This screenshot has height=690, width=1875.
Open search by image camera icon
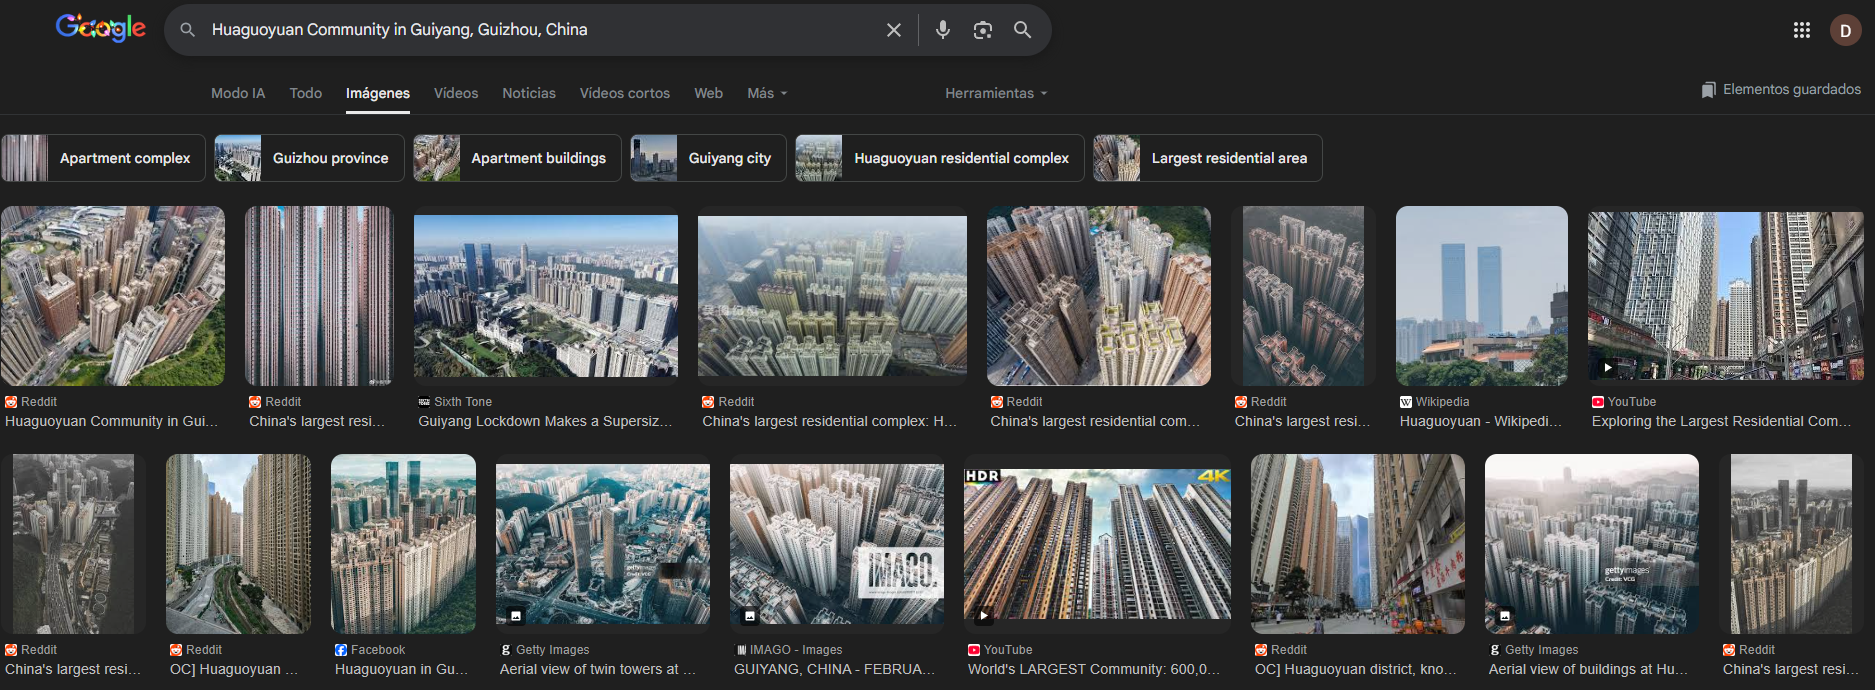tap(982, 30)
